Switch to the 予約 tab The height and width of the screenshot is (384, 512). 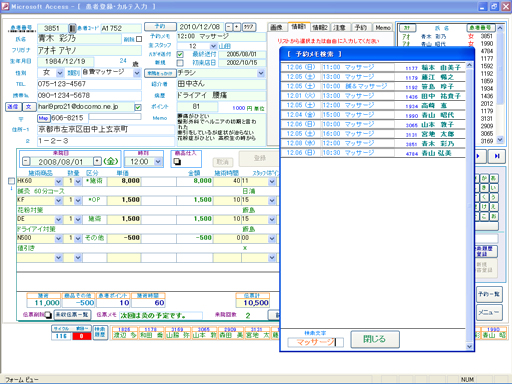pos(361,28)
